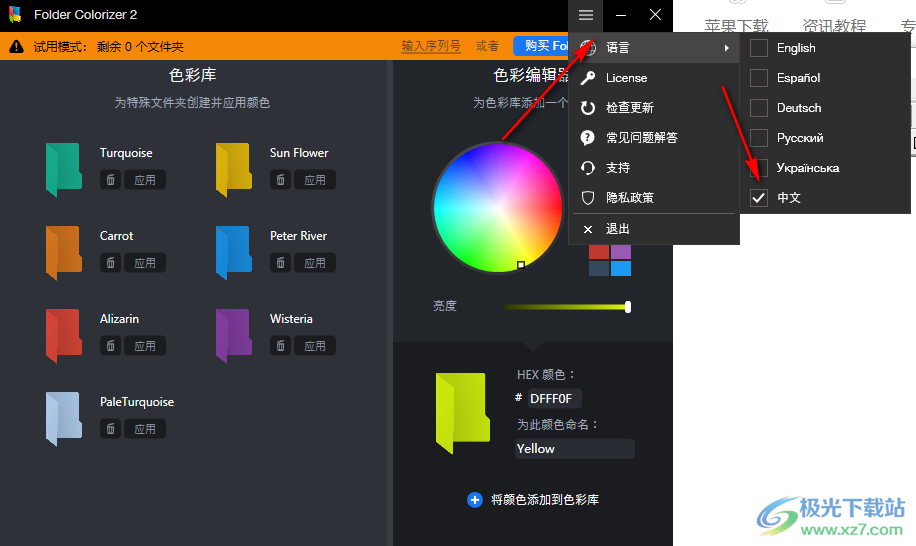Image resolution: width=916 pixels, height=546 pixels.
Task: Apply the Alizarin color with 应用
Action: pos(145,346)
